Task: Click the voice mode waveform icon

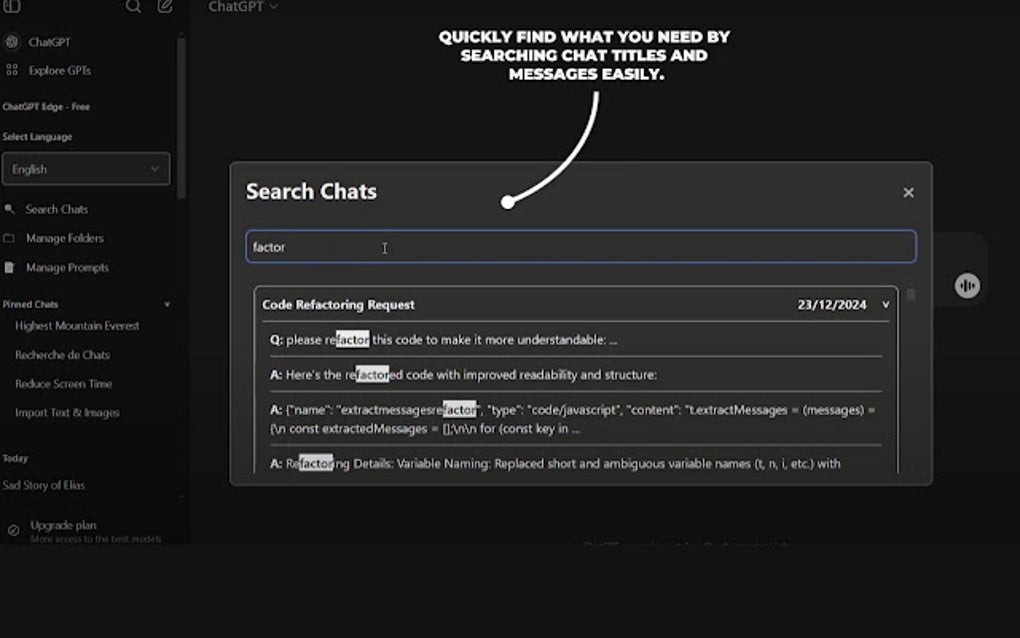Action: coord(967,286)
